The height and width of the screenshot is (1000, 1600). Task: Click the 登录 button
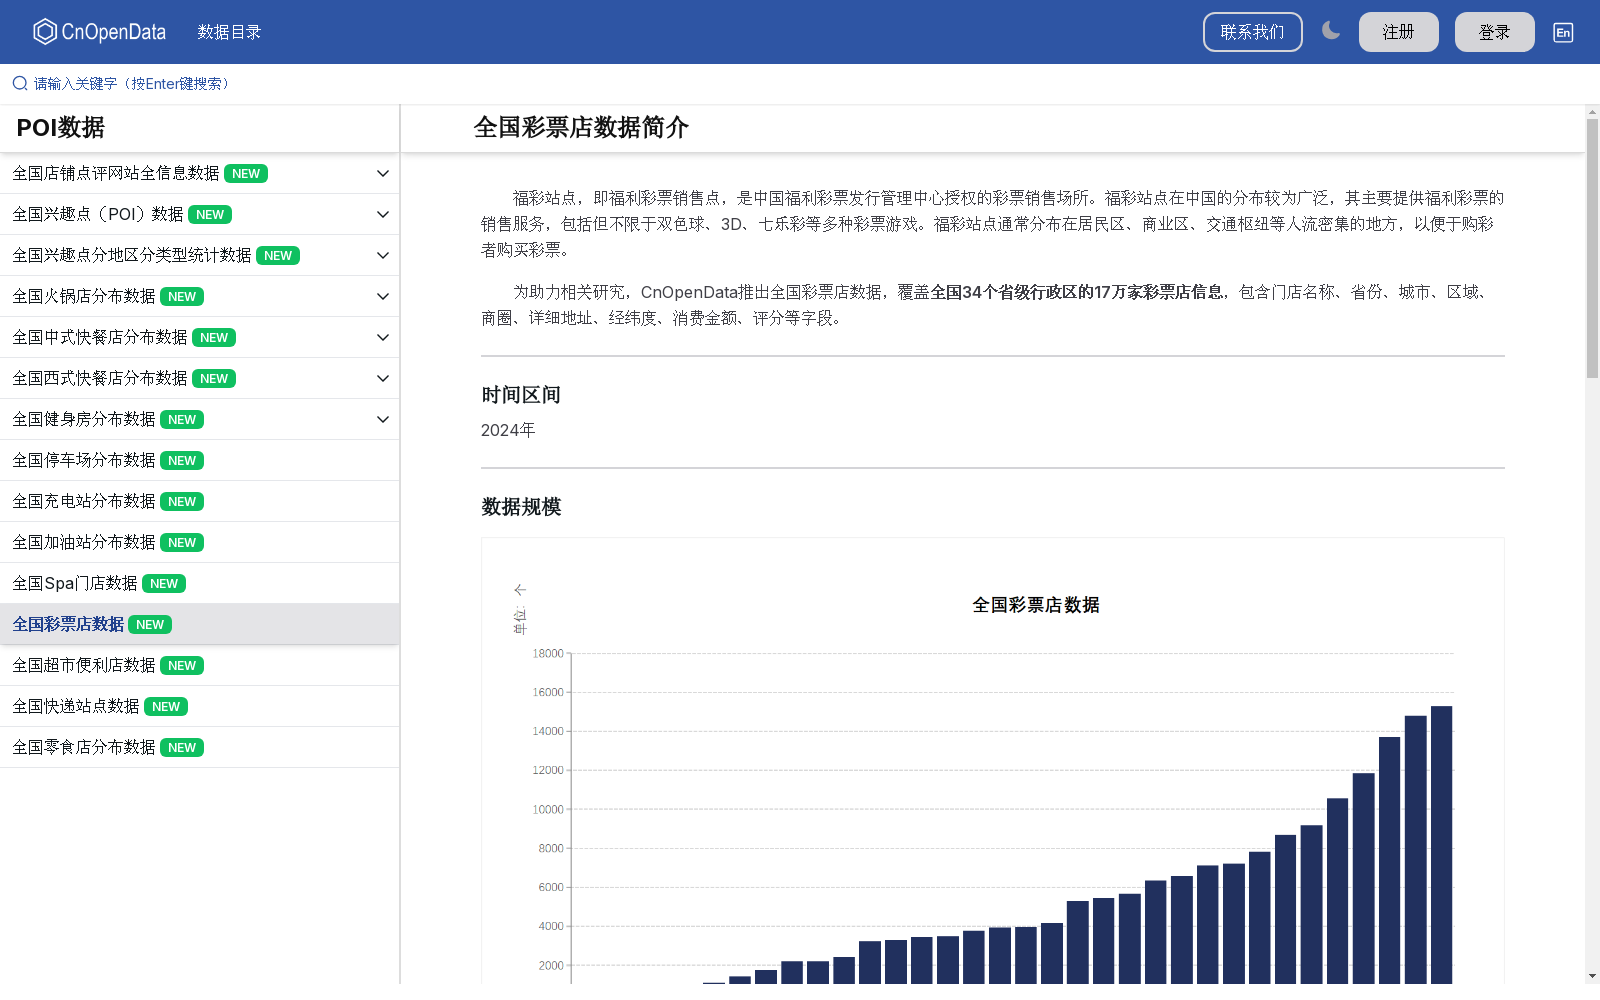coord(1494,32)
